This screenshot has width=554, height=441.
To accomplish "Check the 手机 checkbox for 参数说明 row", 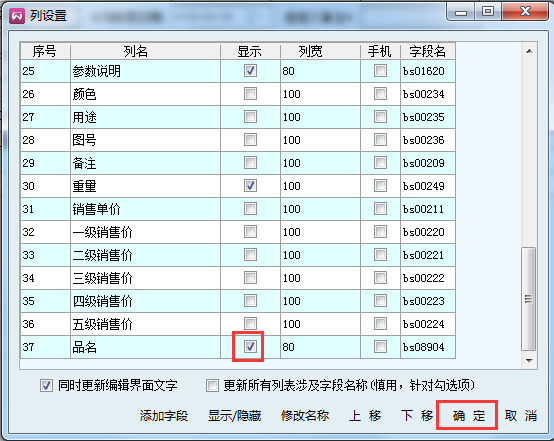I will pyautogui.click(x=380, y=71).
